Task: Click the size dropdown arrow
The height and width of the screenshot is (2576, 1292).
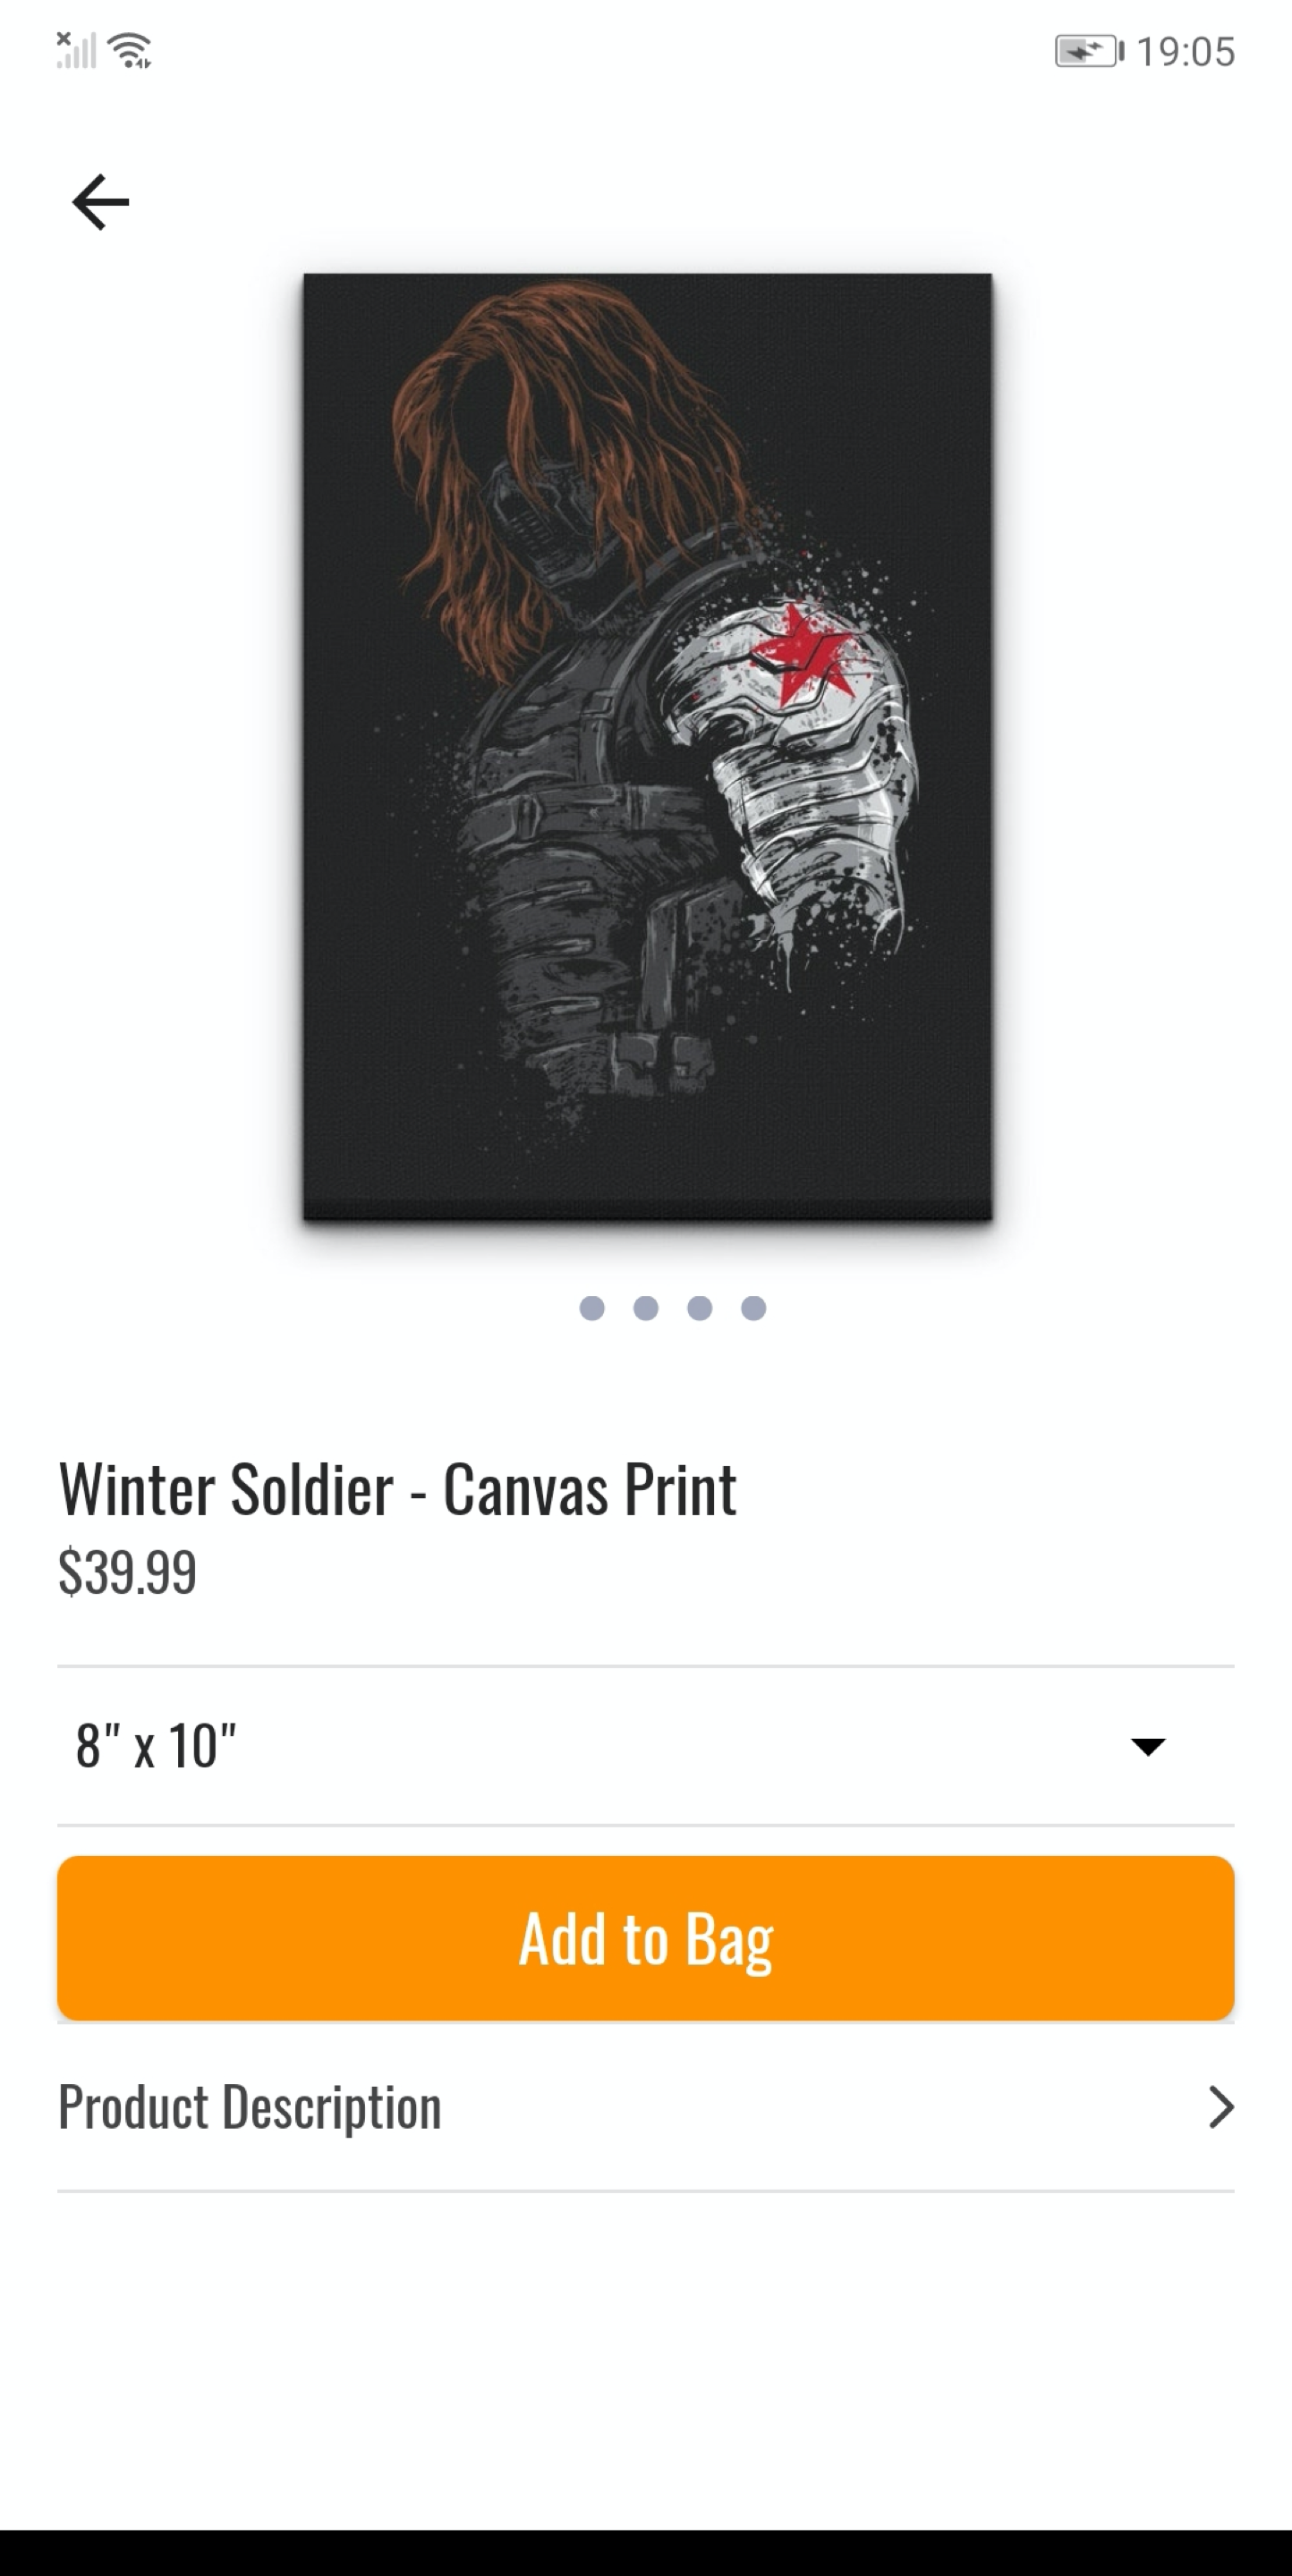Action: (x=1148, y=1747)
